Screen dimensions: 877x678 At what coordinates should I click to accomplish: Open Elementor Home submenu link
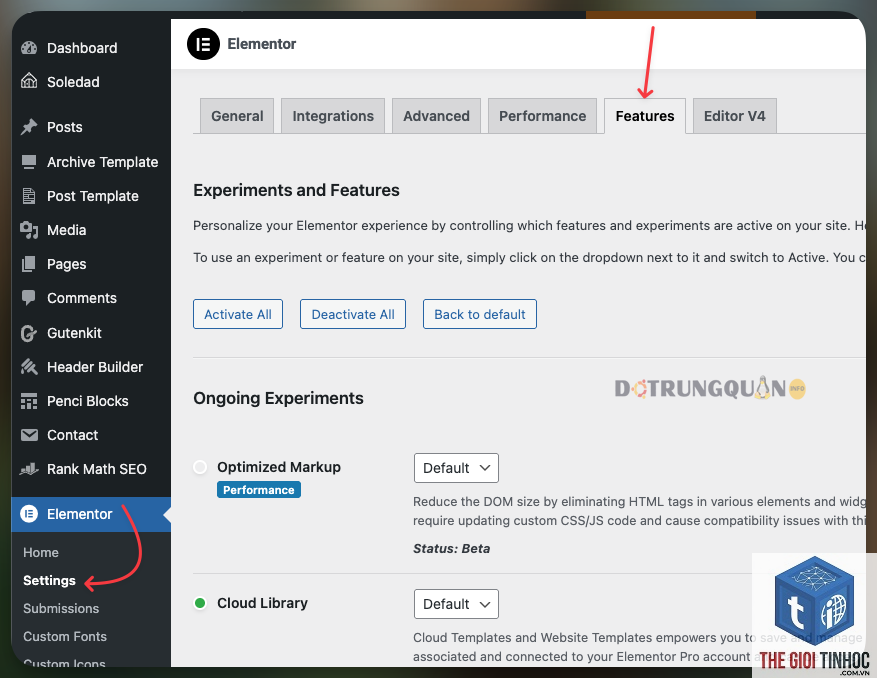[x=41, y=553]
